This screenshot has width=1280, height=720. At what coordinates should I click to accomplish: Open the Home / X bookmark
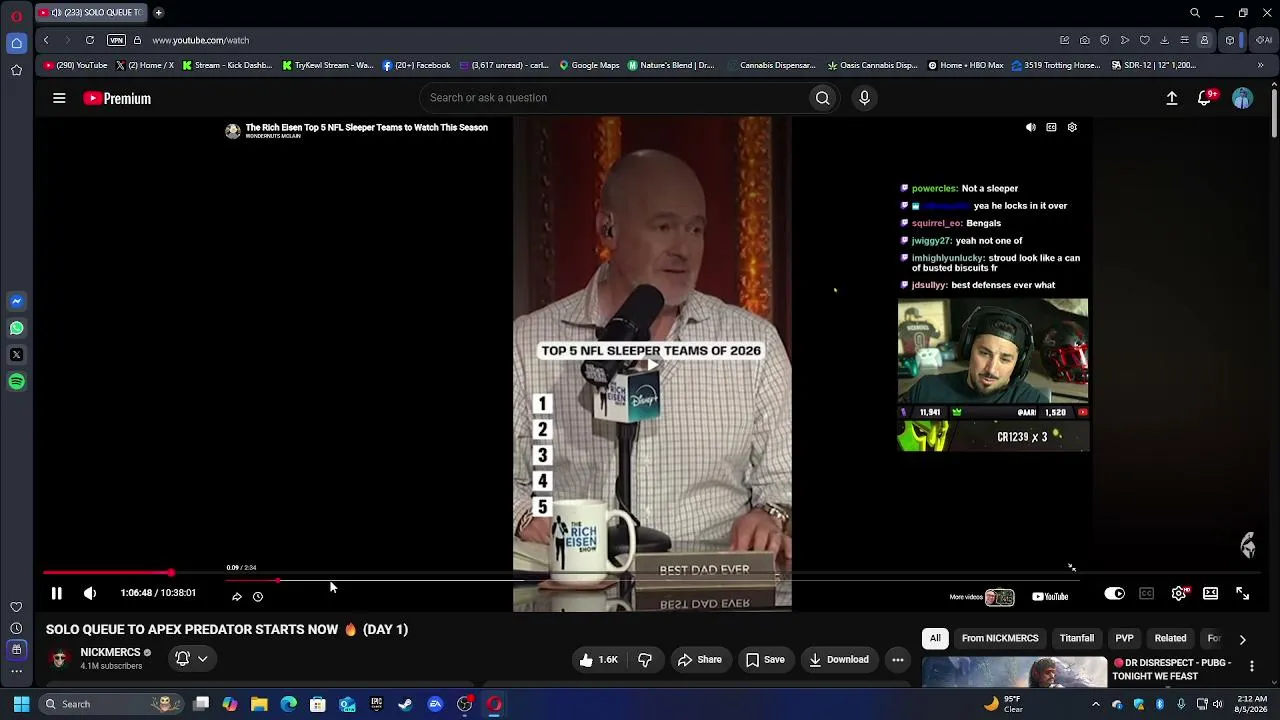[145, 65]
